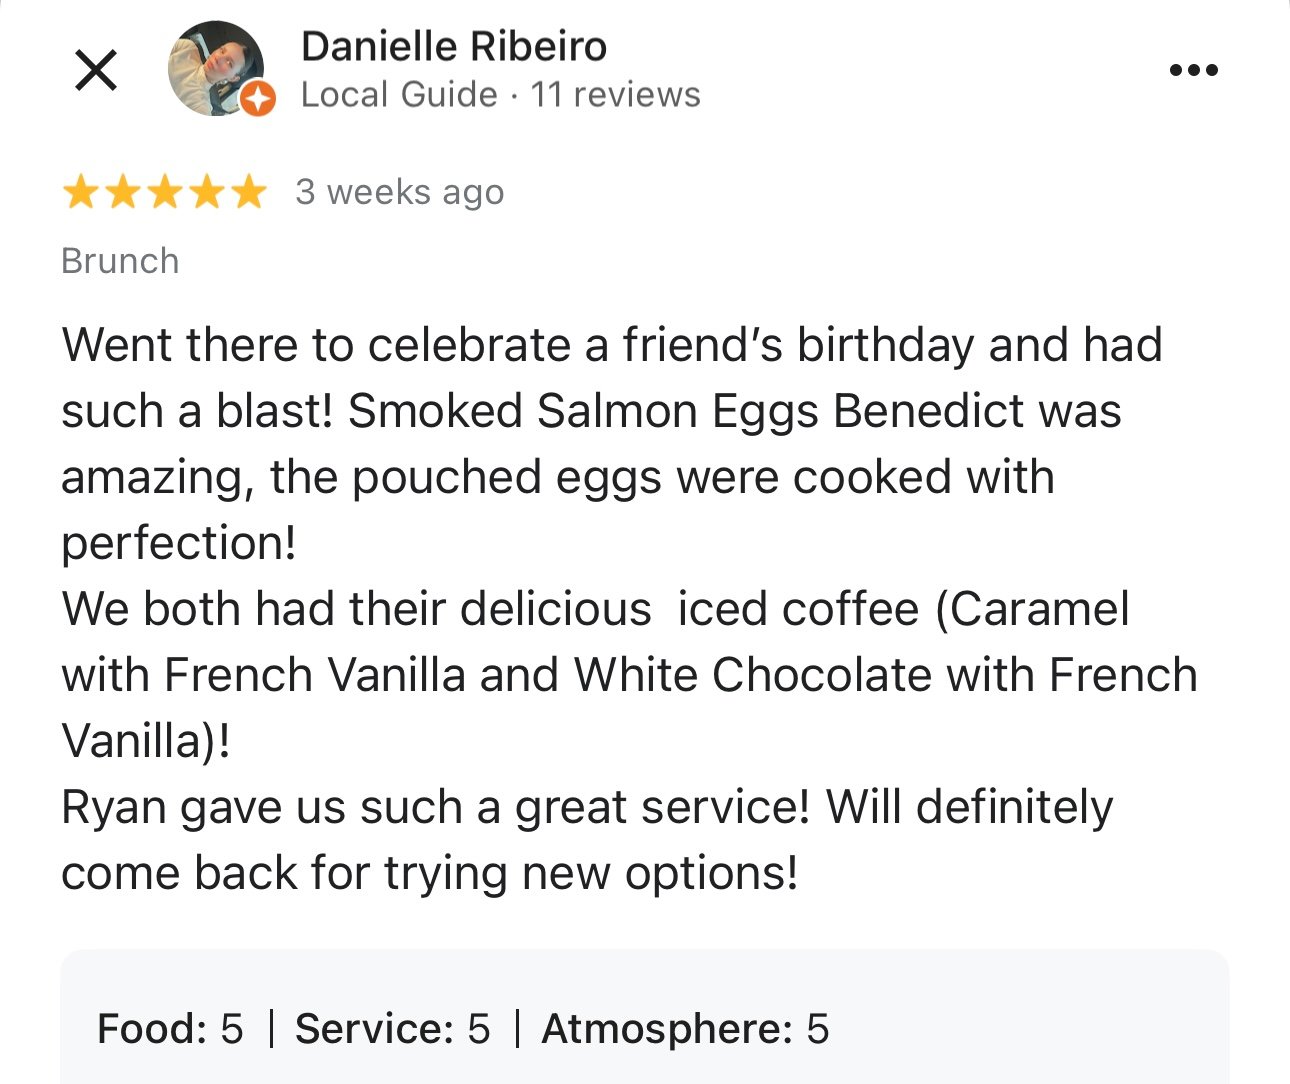Click the "Food: 5" rating
The width and height of the screenshot is (1290, 1084).
[170, 1028]
